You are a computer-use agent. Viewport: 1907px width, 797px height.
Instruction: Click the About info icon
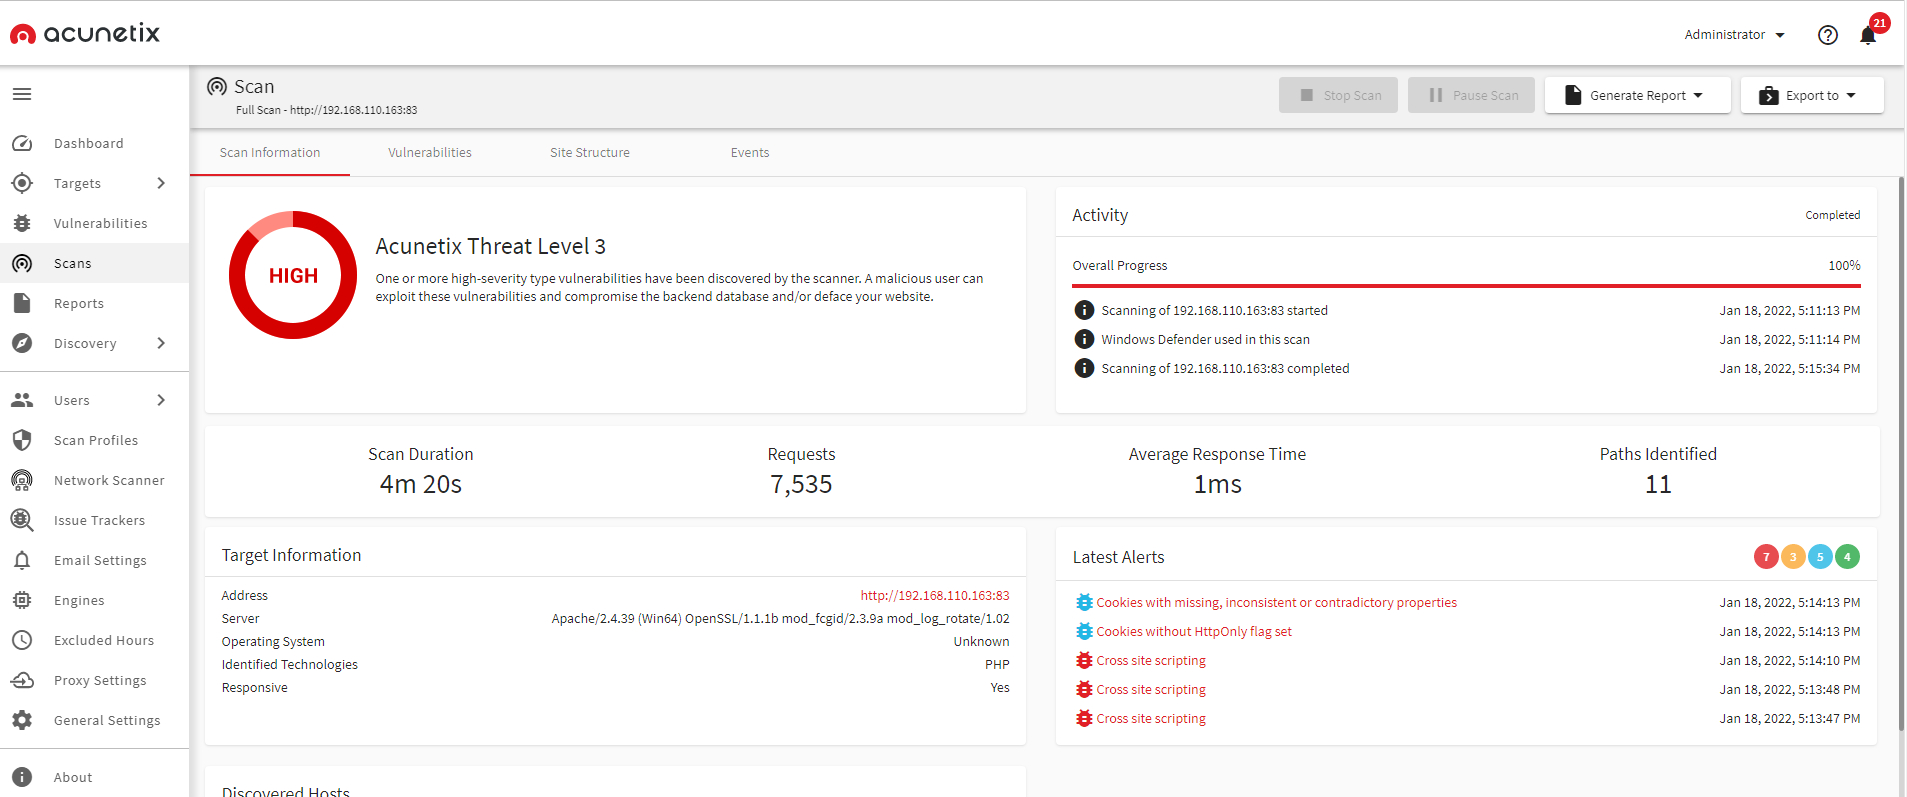(22, 777)
